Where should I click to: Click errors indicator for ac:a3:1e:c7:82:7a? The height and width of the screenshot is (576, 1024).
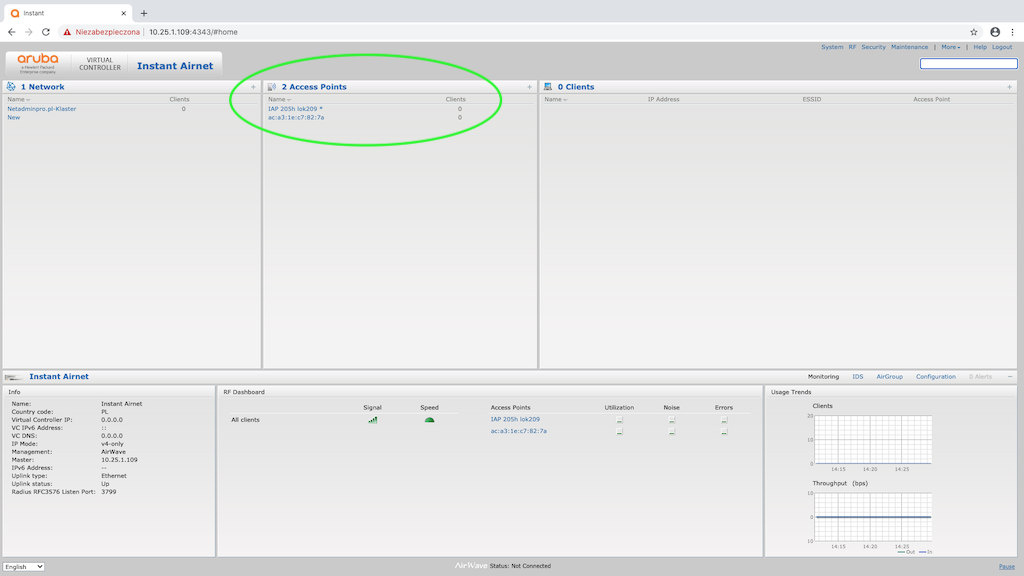click(x=724, y=432)
